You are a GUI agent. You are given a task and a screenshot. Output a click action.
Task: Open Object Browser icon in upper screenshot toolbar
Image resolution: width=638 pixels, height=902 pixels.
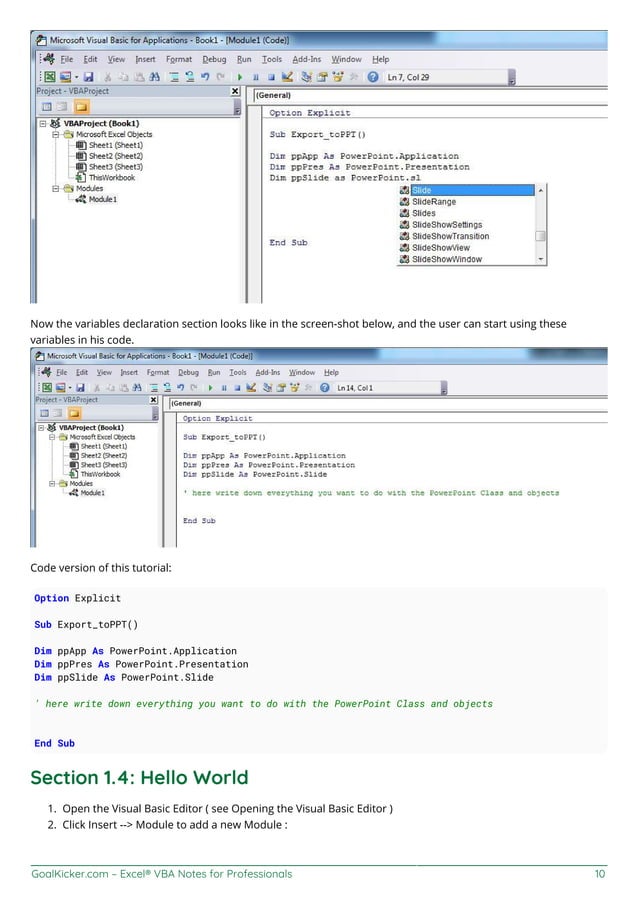pos(338,77)
